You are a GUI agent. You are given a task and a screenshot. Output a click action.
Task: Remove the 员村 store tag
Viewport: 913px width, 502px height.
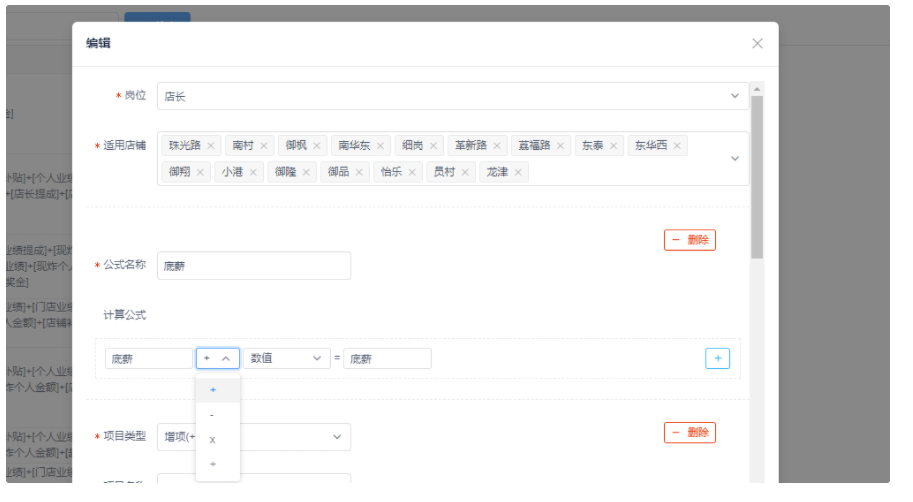[465, 172]
